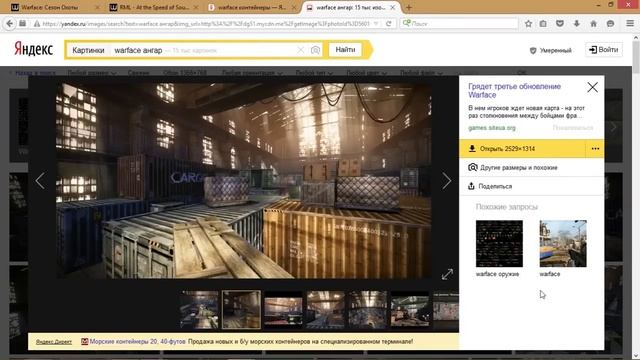The width and height of the screenshot is (640, 360).
Task: Open the Pocket shield icon in toolbar
Action: tap(560, 24)
